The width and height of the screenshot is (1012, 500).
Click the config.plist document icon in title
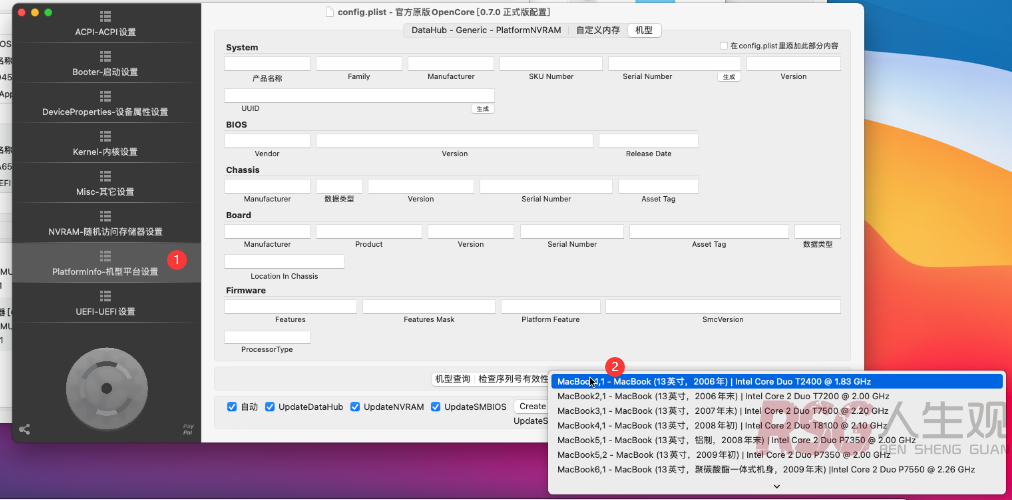click(x=330, y=12)
